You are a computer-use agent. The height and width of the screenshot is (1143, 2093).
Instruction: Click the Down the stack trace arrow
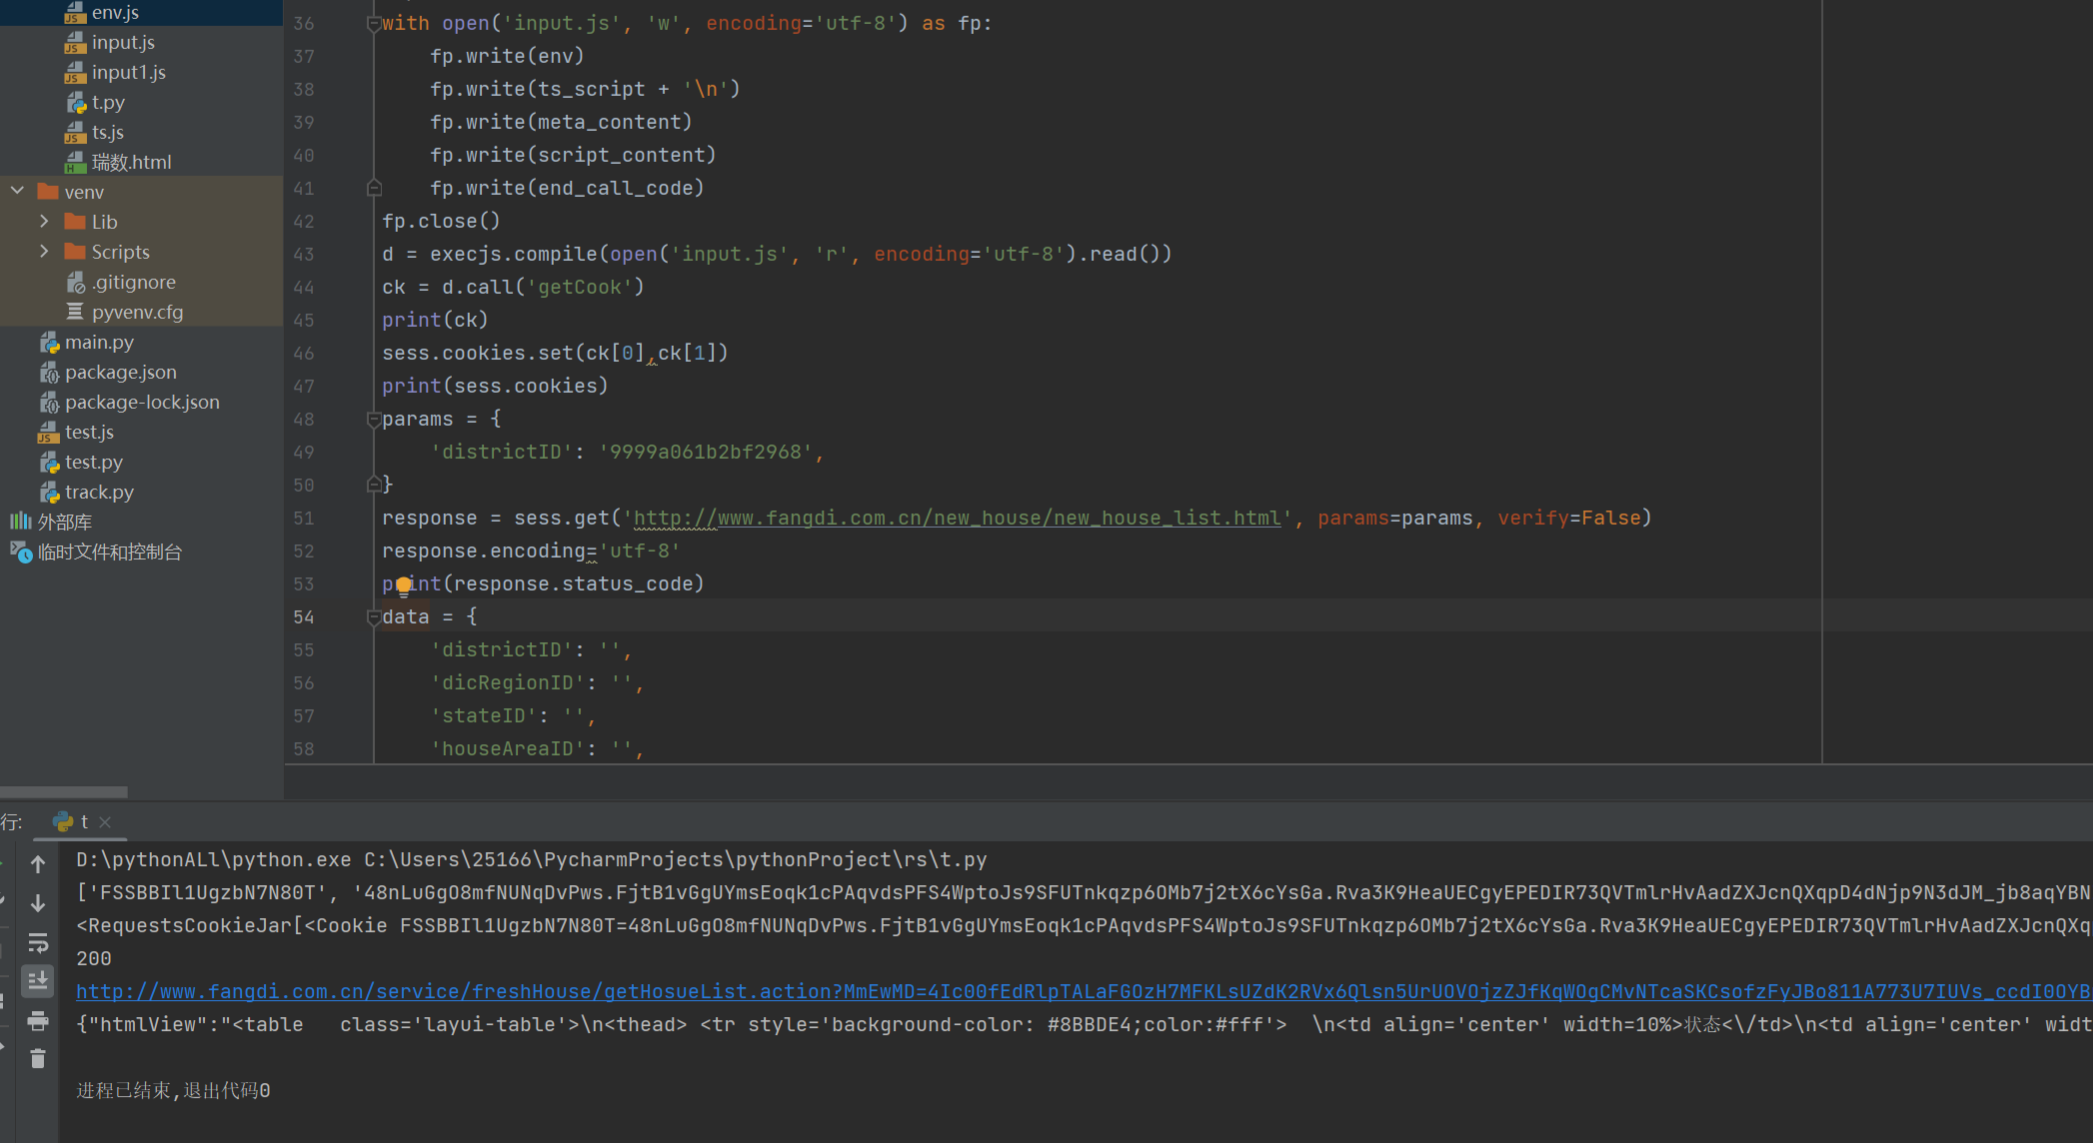coord(38,903)
